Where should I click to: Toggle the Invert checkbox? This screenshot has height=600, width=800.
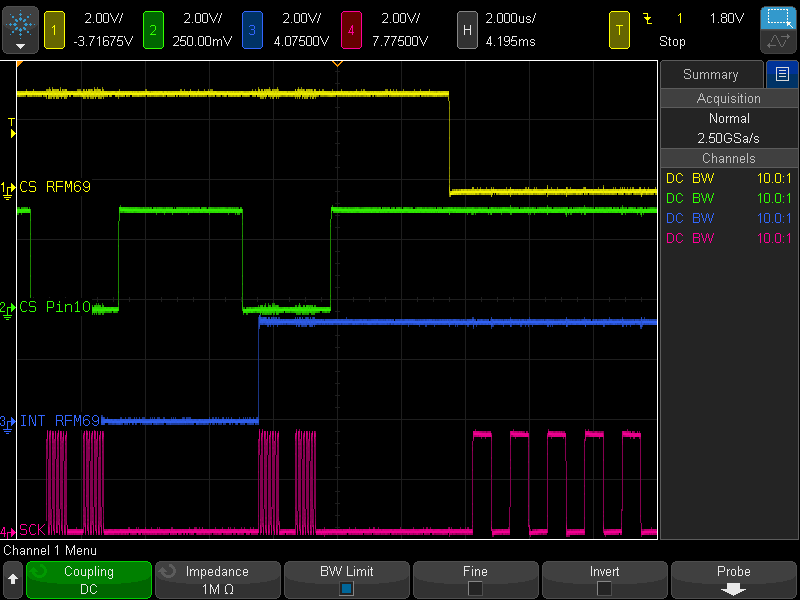(604, 588)
